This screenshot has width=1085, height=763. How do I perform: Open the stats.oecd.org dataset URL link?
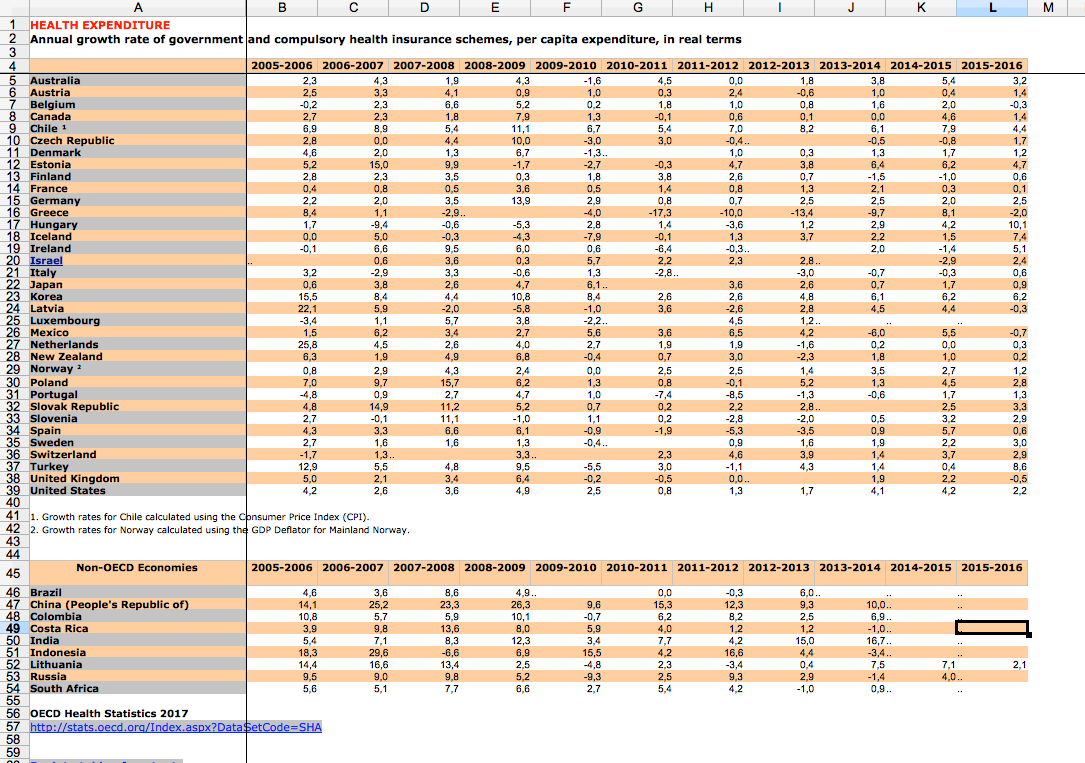(176, 728)
